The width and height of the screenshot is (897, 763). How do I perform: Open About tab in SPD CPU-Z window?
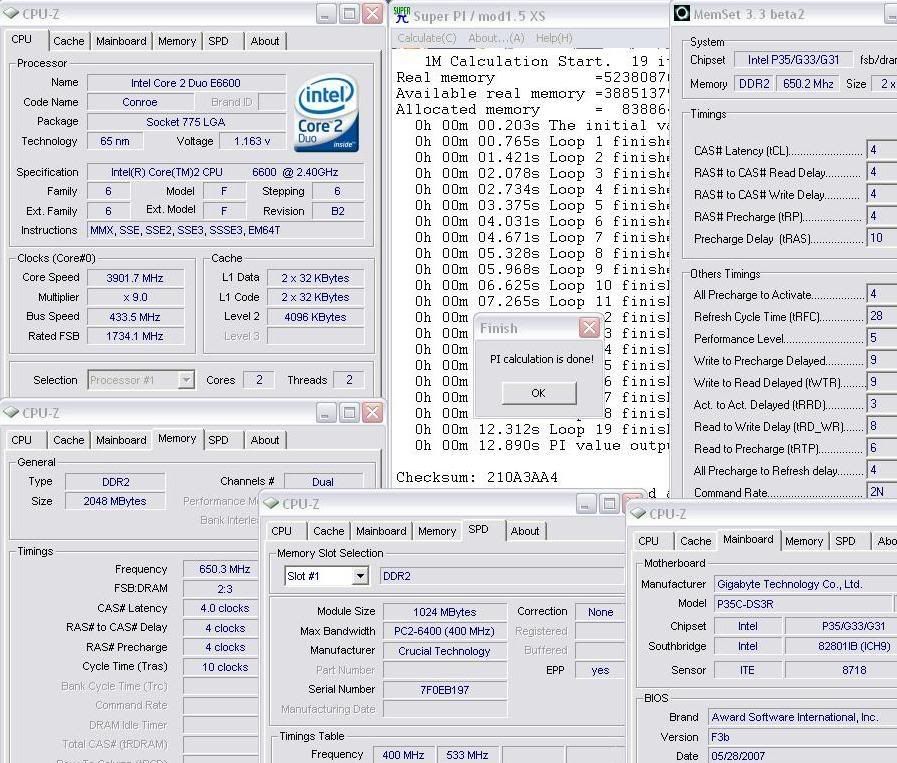[x=525, y=531]
